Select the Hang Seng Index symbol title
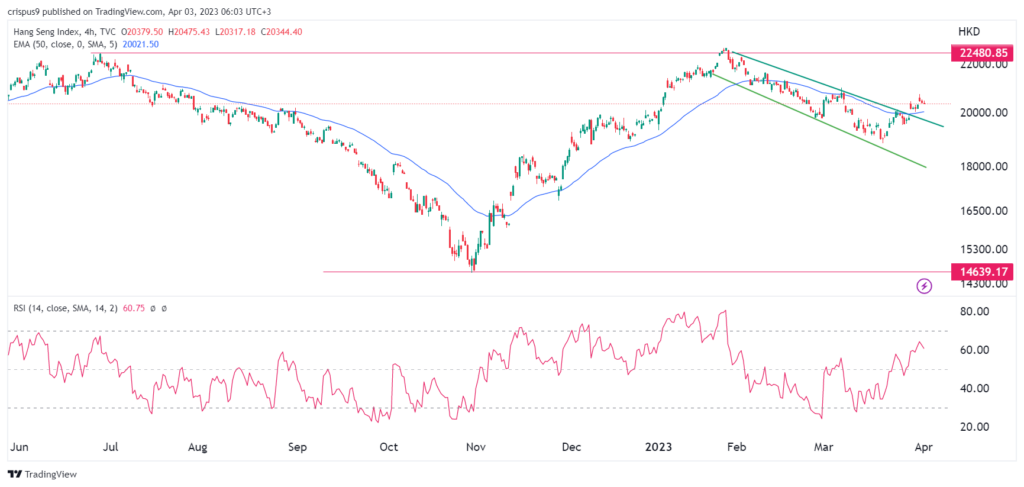The width and height of the screenshot is (1024, 487). coord(44,31)
